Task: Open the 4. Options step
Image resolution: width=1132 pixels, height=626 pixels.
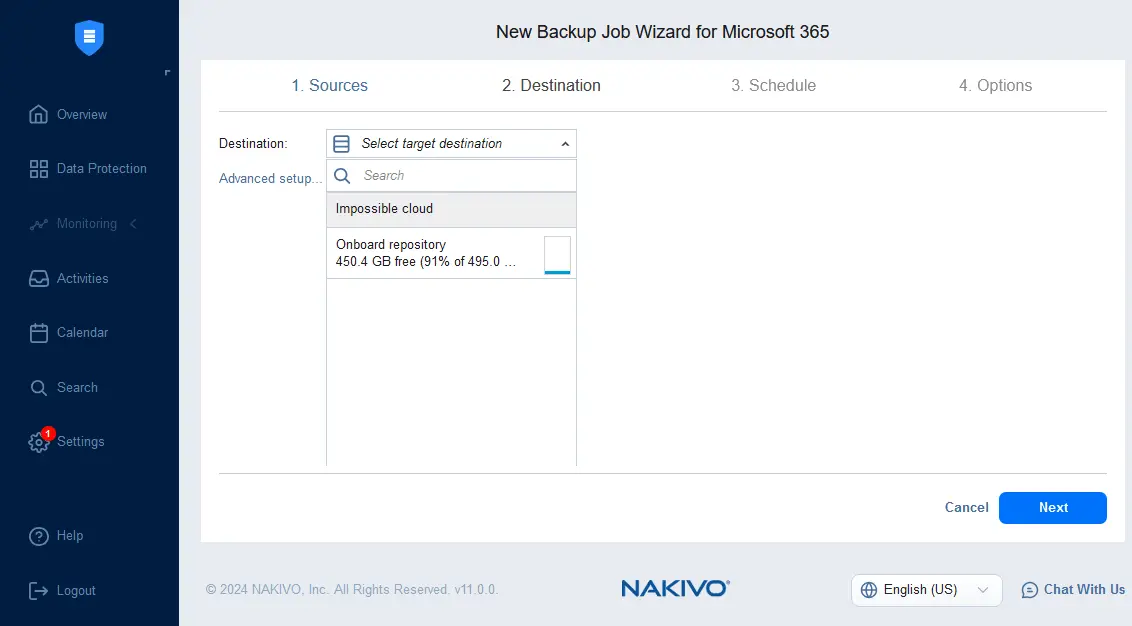Action: [995, 85]
